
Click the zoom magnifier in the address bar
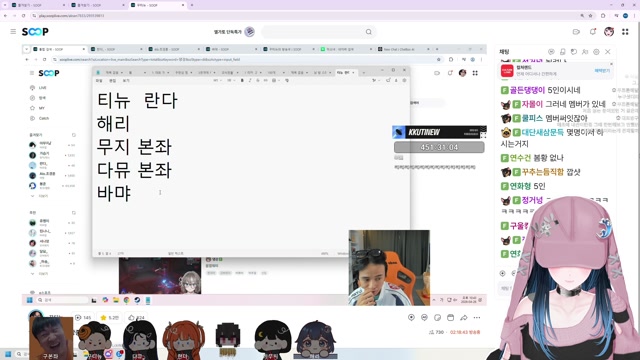[x=582, y=16]
